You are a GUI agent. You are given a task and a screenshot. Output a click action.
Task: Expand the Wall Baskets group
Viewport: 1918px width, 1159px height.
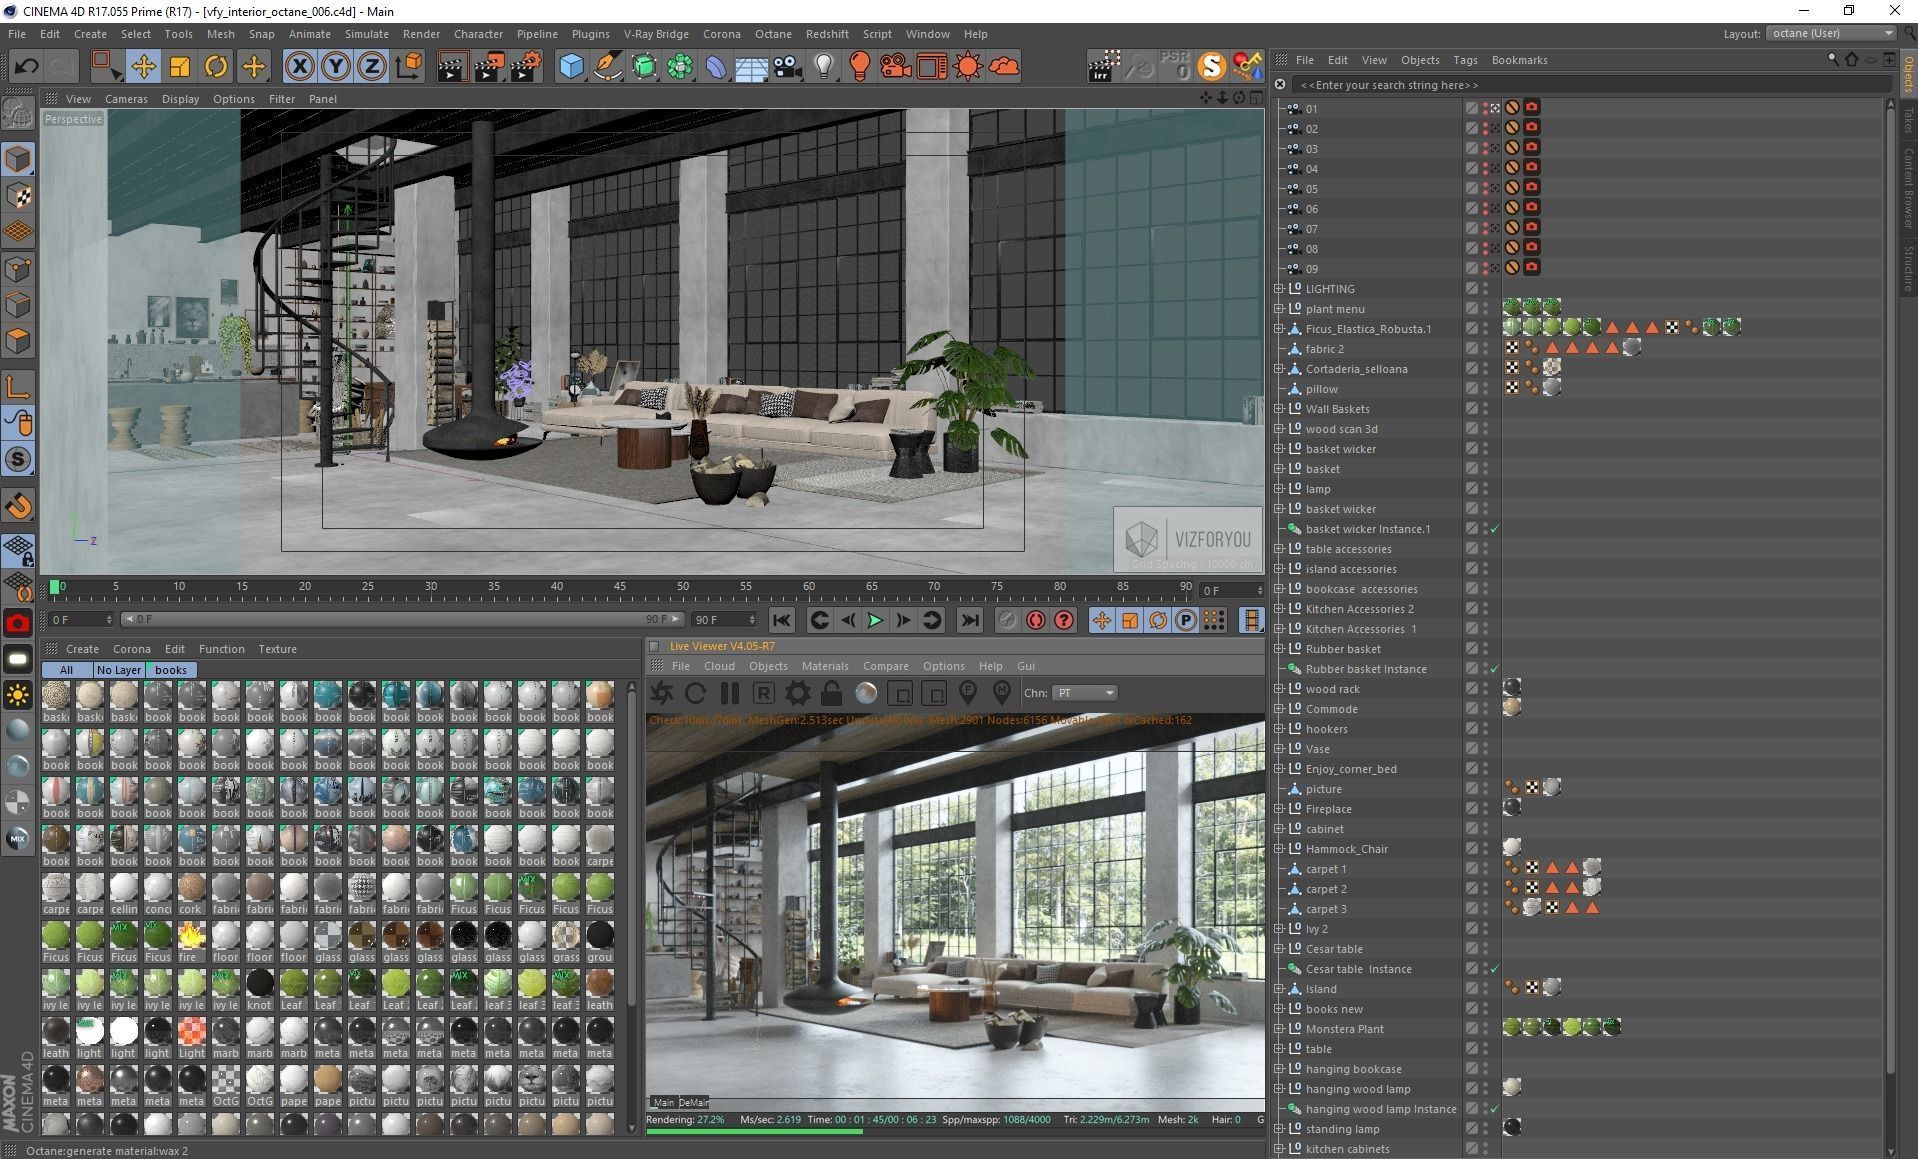[1279, 409]
